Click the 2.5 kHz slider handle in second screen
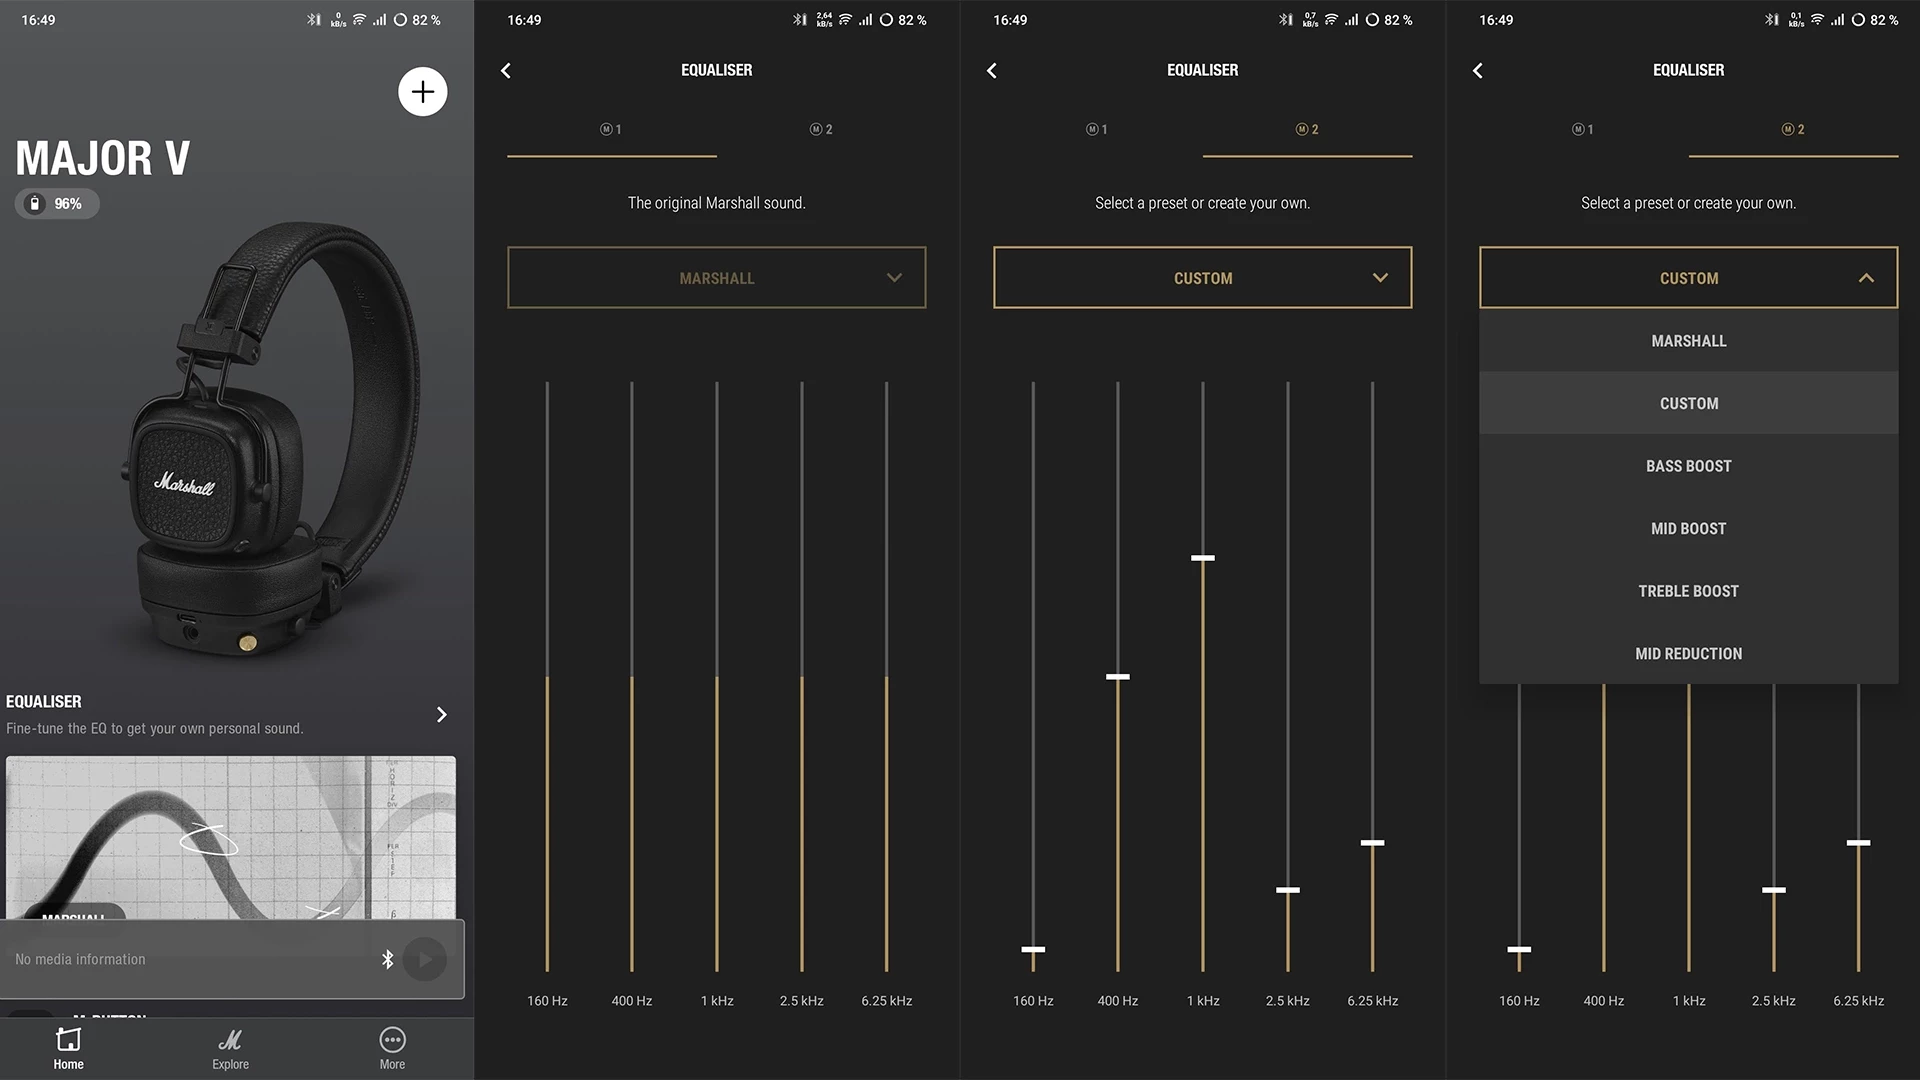 (x=1287, y=890)
